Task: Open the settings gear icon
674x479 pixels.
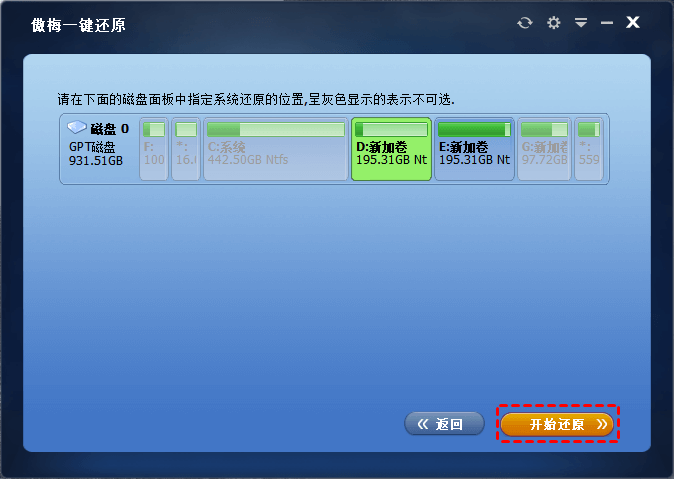Action: (554, 22)
